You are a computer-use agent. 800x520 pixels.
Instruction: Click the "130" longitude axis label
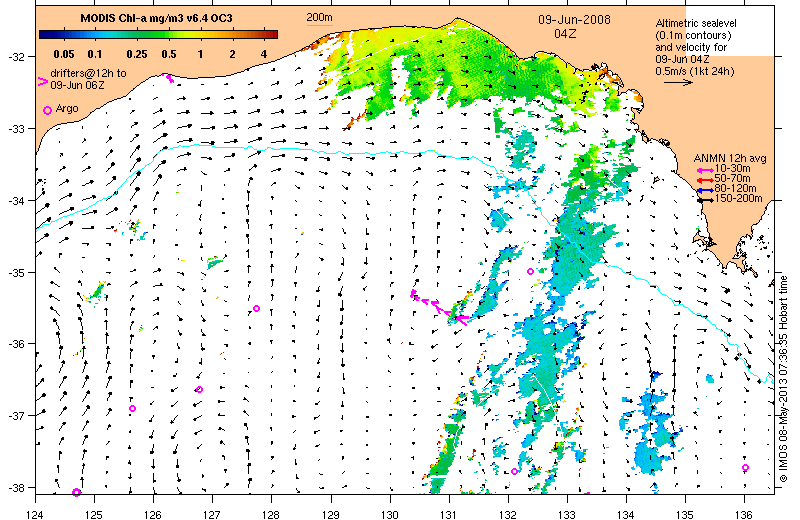(x=390, y=514)
